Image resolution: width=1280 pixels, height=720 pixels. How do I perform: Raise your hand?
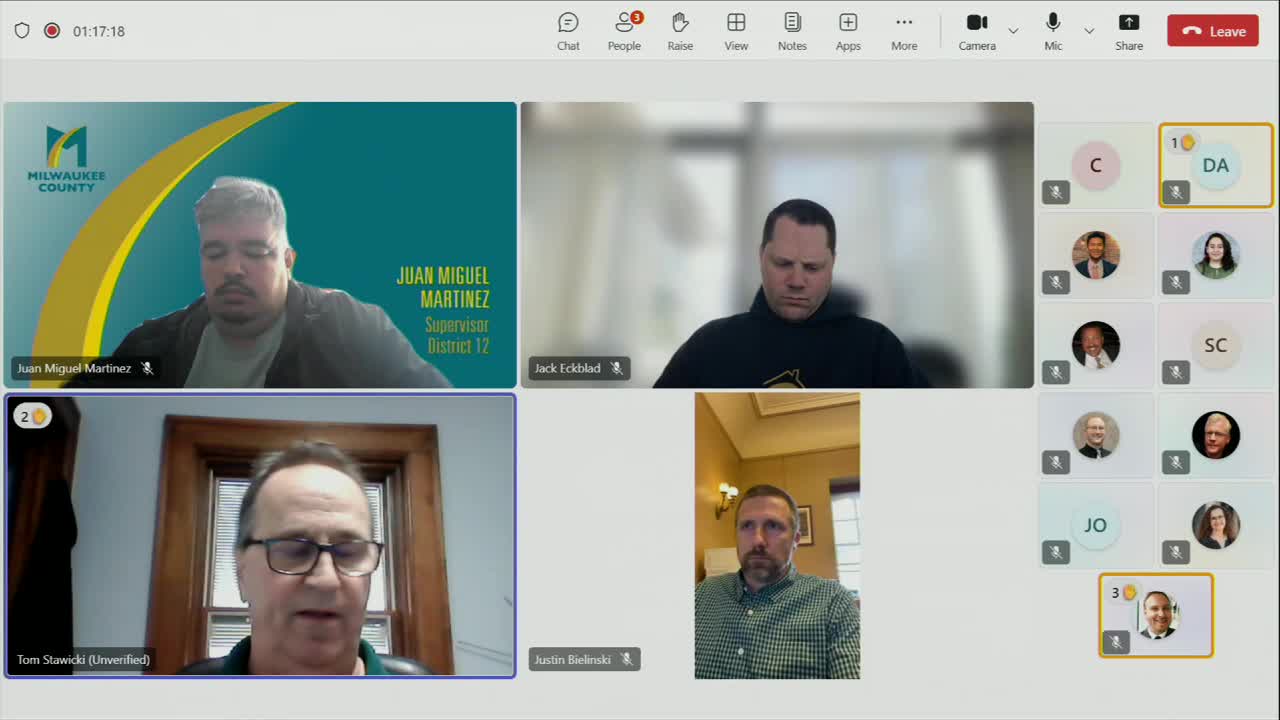point(680,32)
